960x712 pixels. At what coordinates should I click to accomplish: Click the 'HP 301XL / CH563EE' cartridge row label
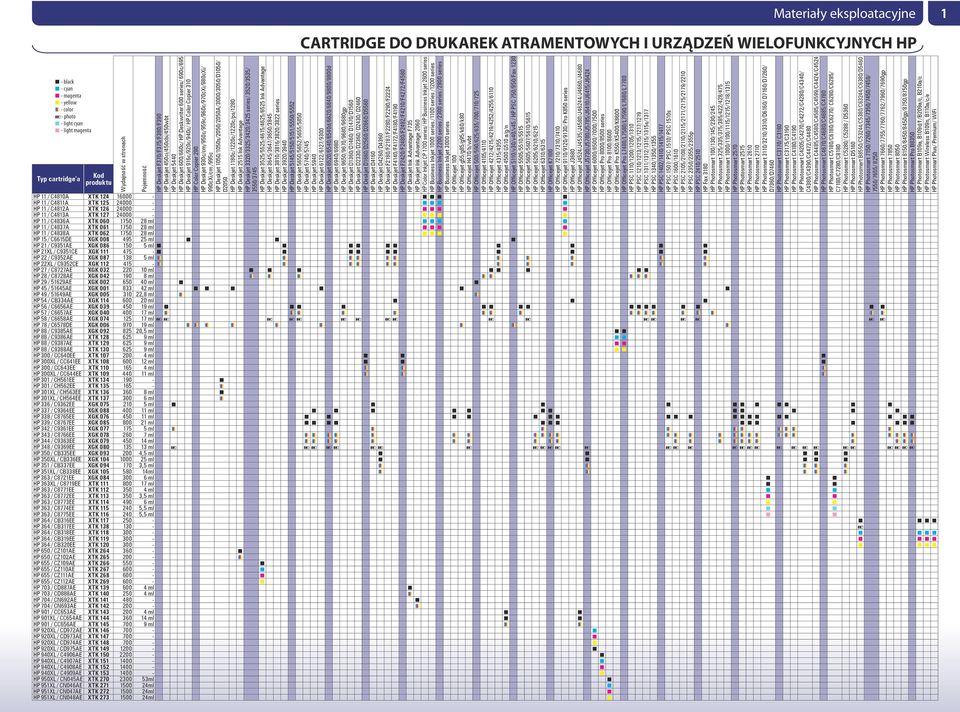(x=57, y=392)
